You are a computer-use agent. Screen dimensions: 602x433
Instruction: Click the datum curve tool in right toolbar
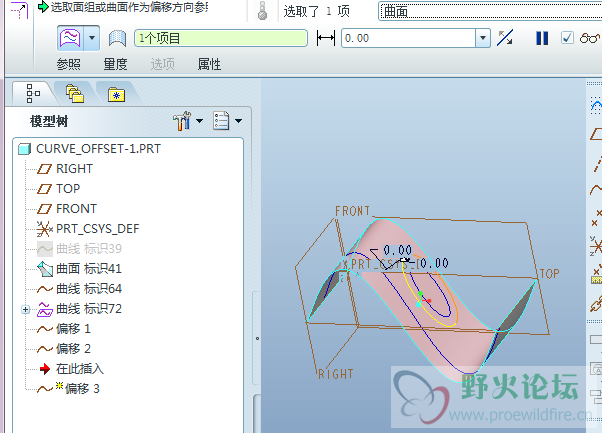coord(596,189)
